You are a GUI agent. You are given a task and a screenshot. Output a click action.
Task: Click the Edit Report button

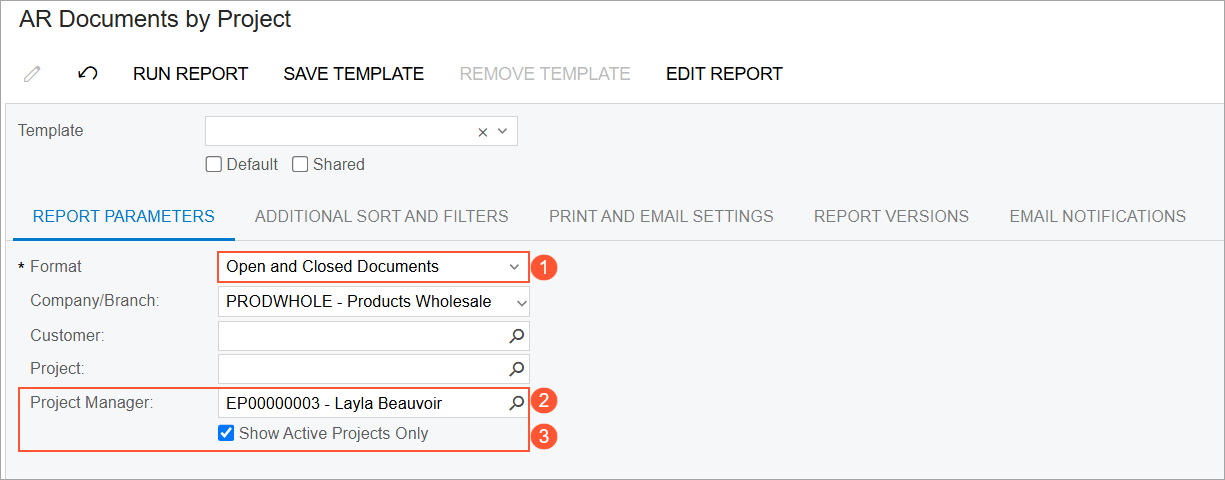point(724,74)
